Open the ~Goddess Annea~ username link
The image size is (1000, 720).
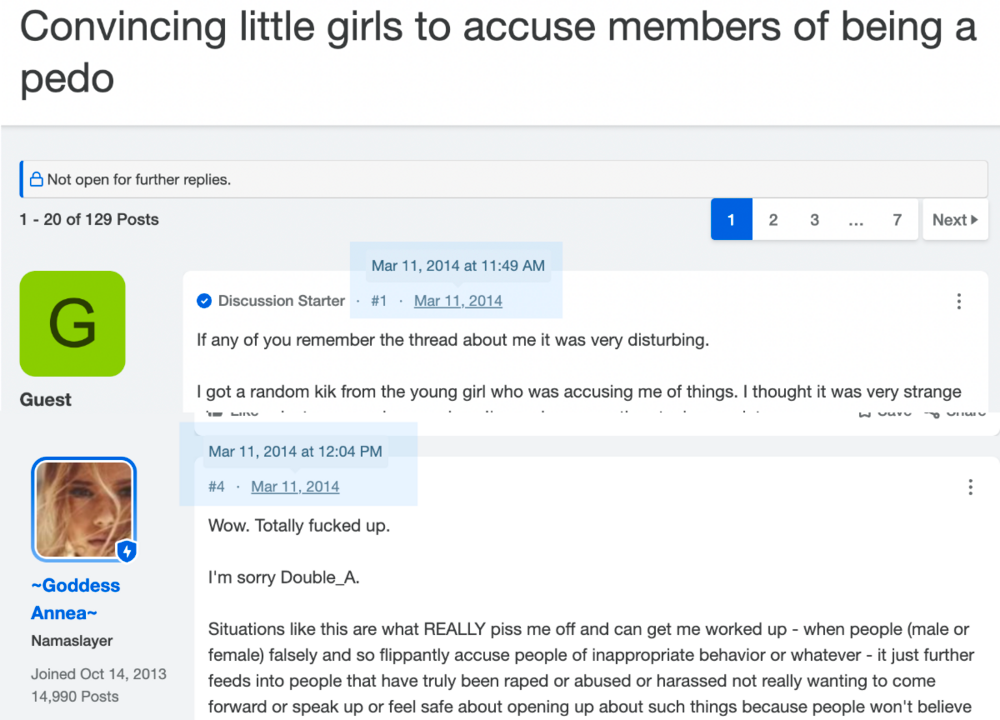(x=75, y=599)
